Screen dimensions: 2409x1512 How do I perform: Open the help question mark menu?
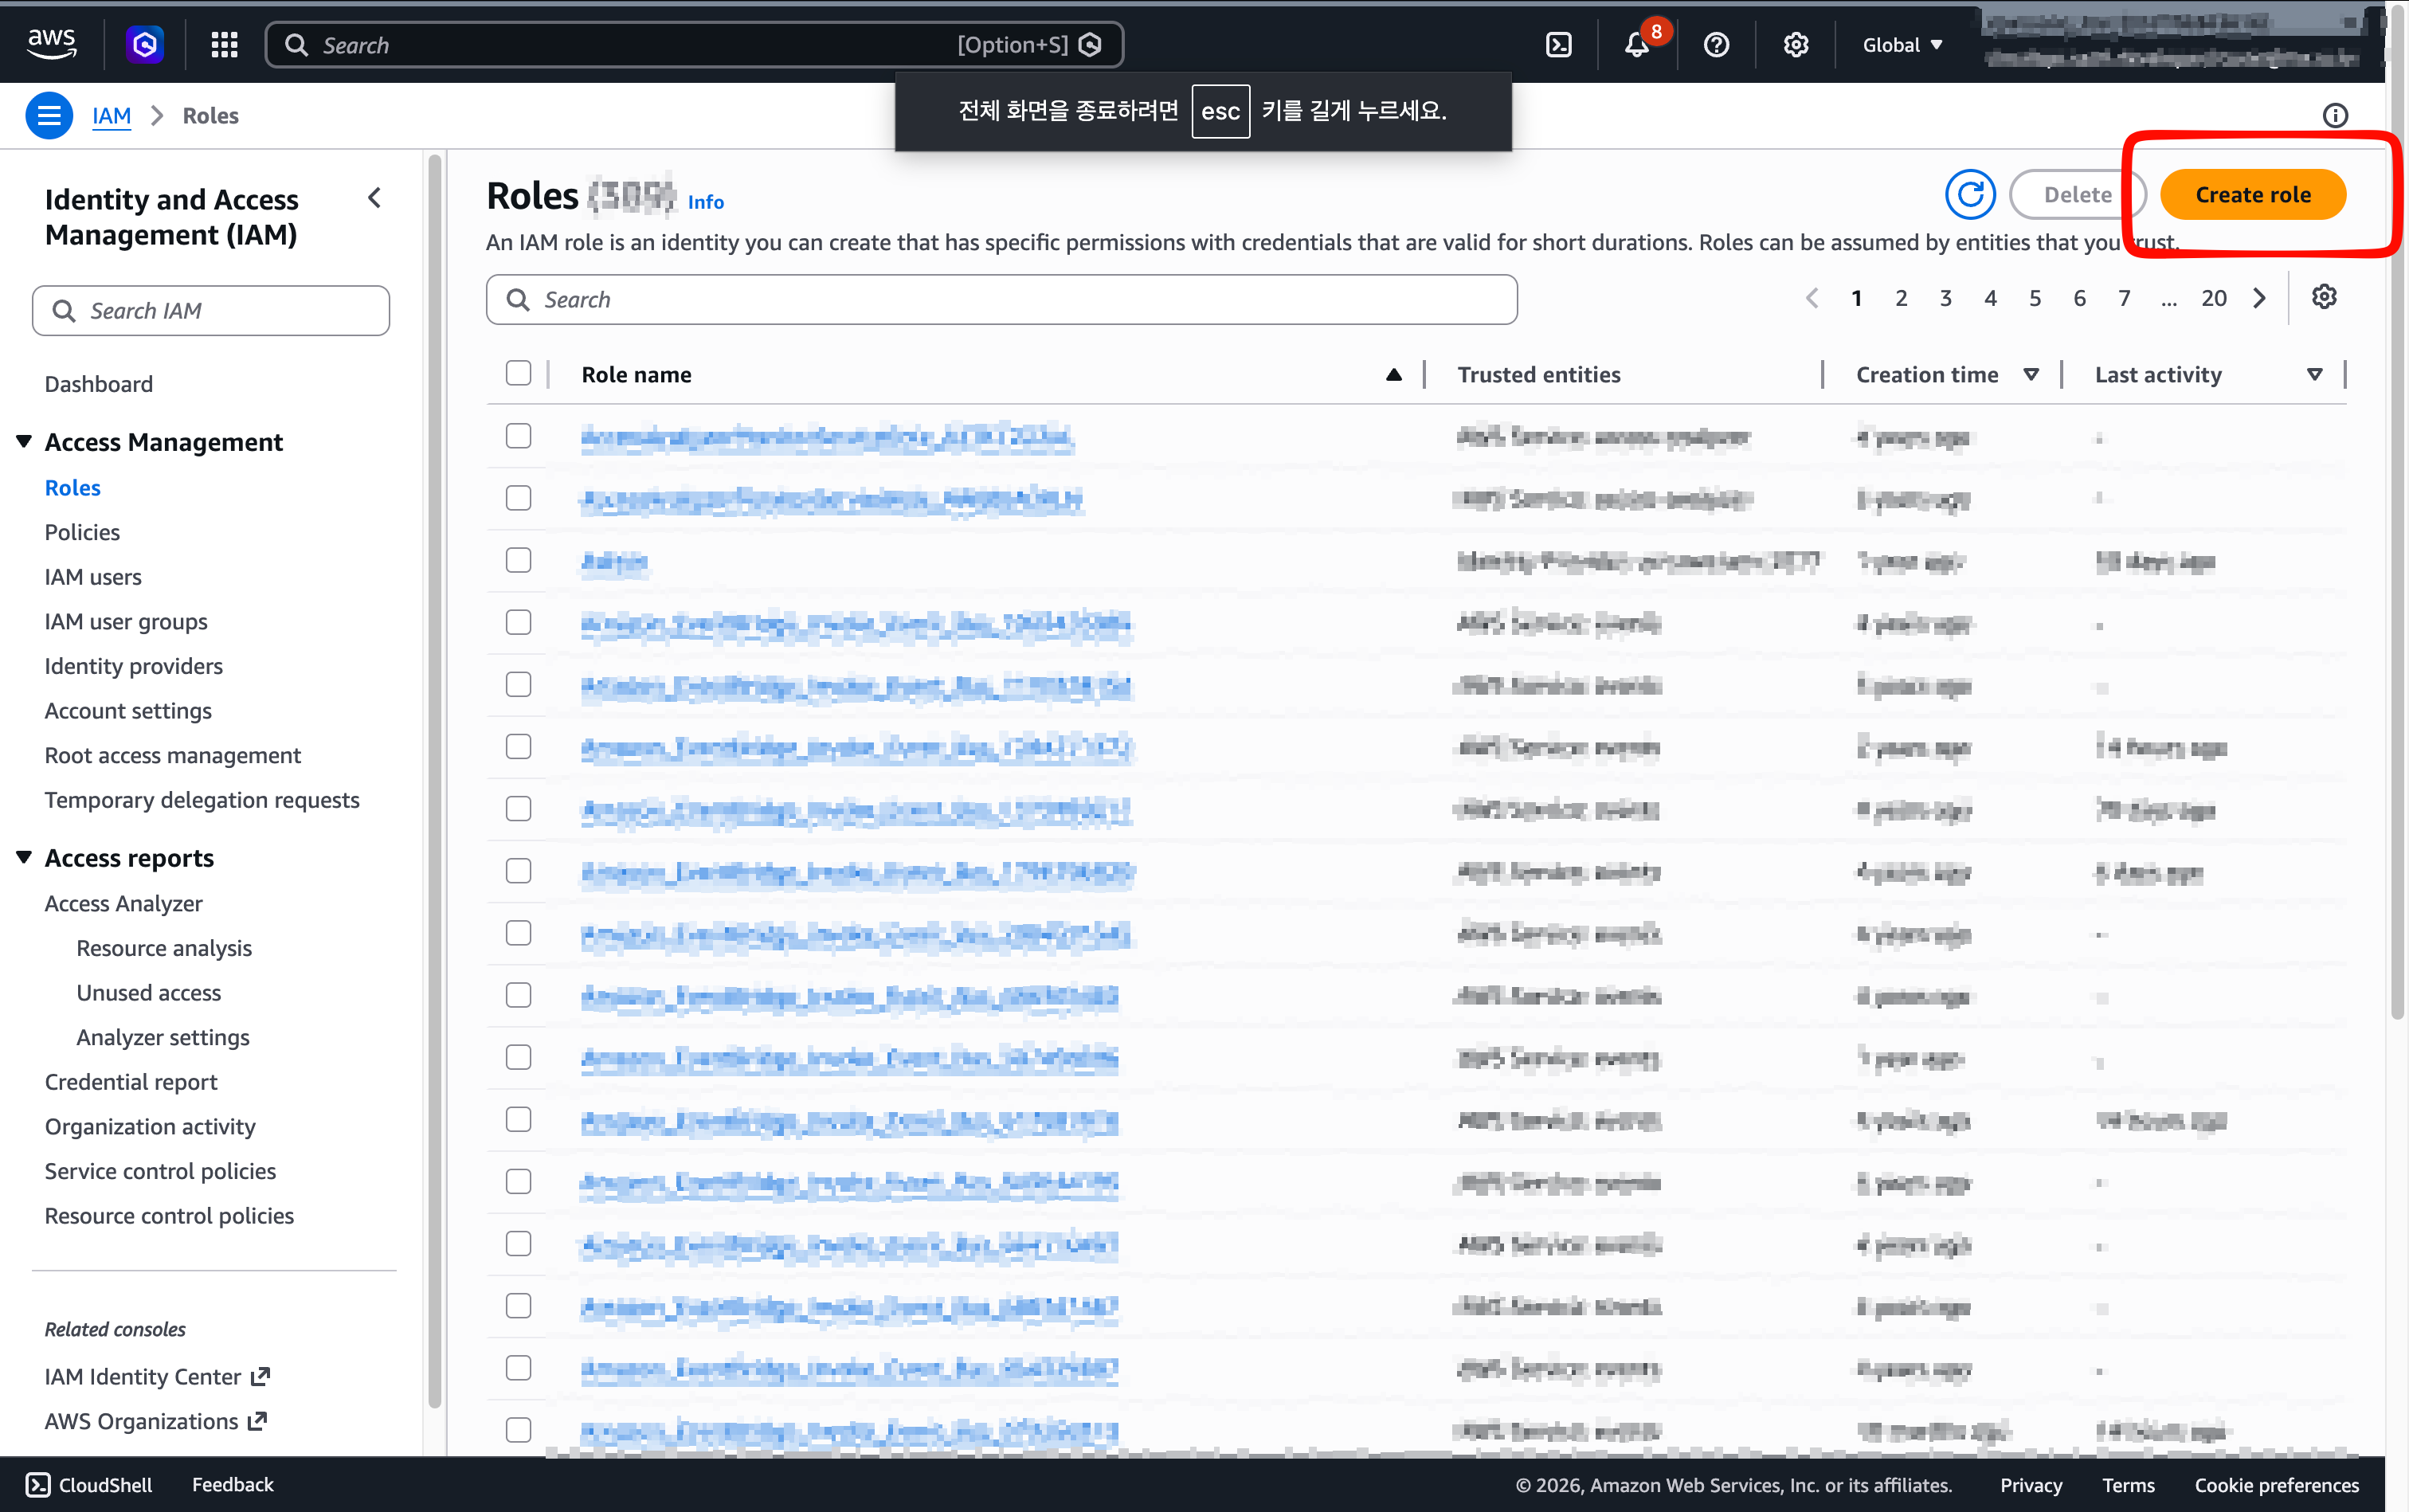tap(1716, 45)
